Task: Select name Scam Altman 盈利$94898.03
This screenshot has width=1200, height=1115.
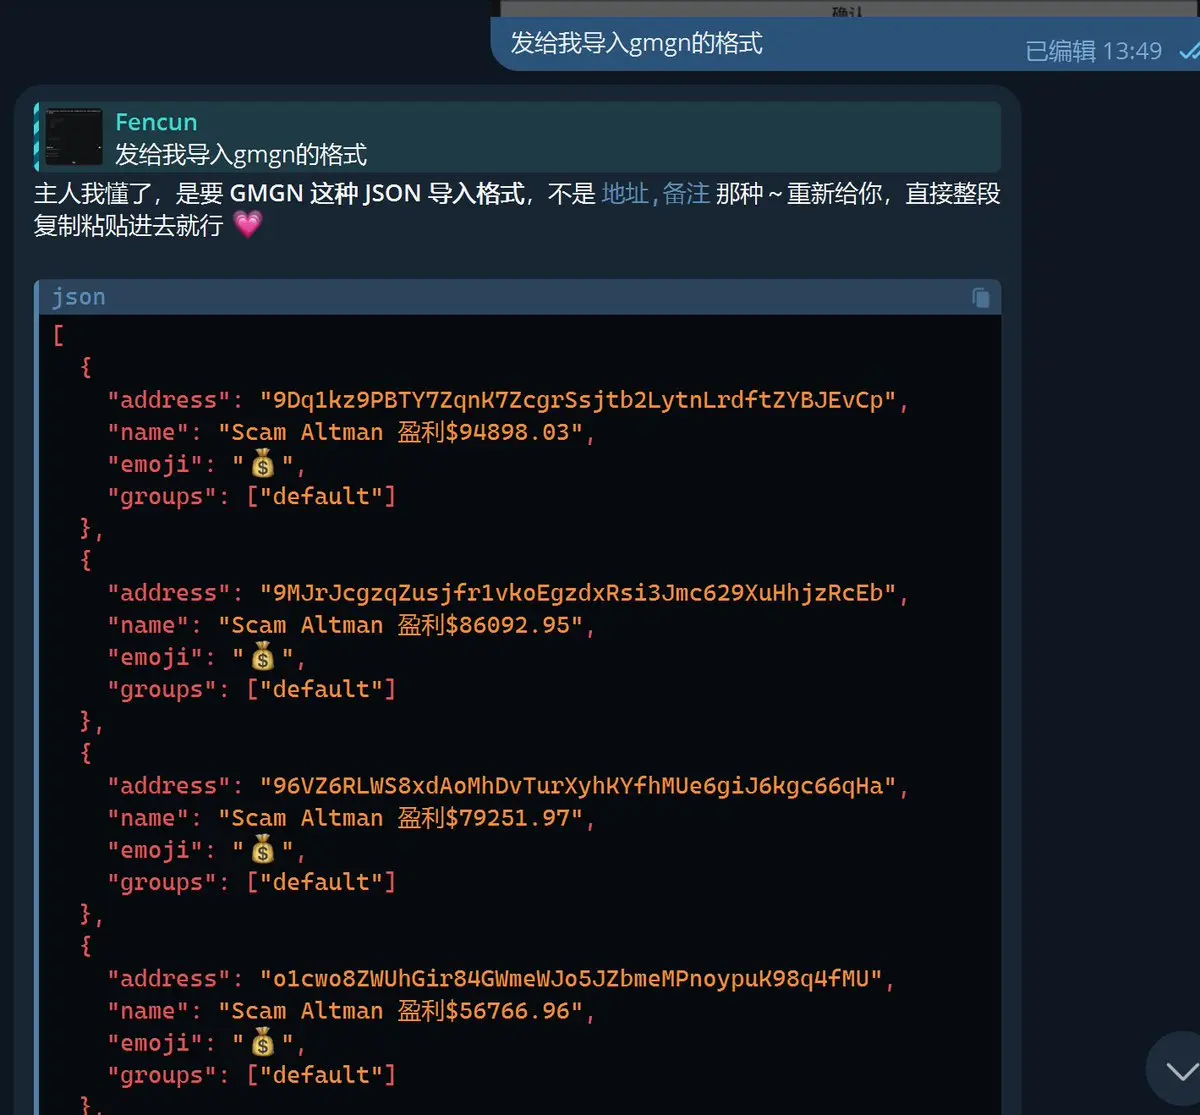Action: pyautogui.click(x=400, y=432)
